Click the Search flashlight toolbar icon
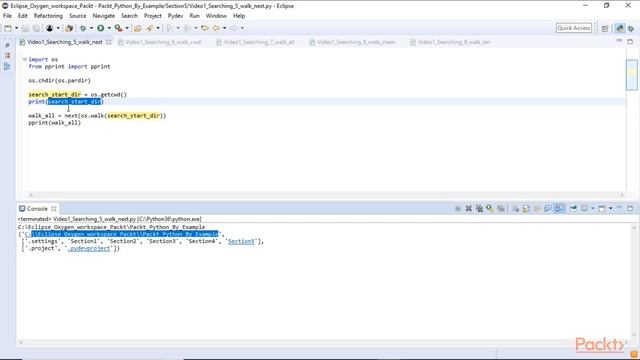Viewport: 640px width, 360px height. pos(149,28)
